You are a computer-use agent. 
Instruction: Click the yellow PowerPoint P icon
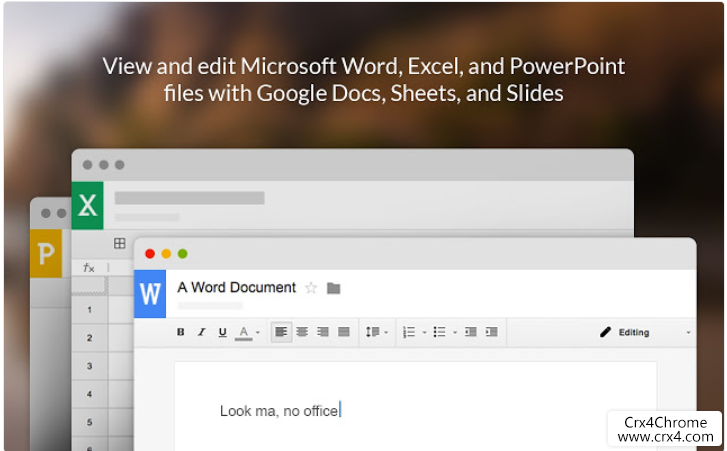coord(46,254)
